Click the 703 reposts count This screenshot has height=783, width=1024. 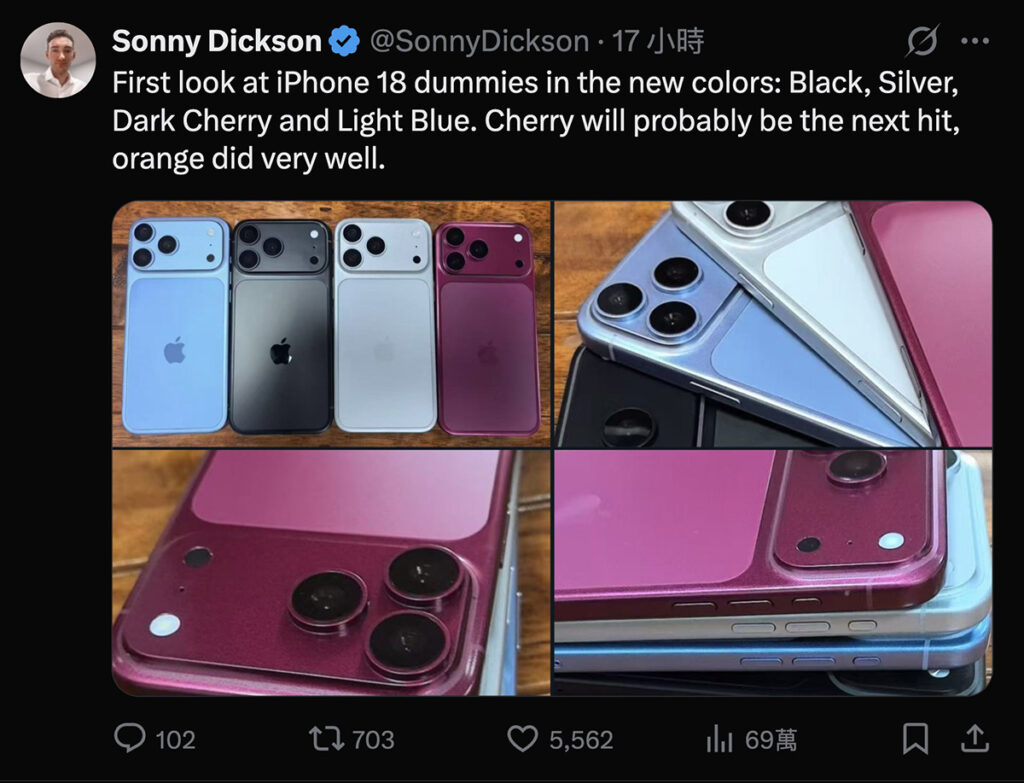coord(374,740)
